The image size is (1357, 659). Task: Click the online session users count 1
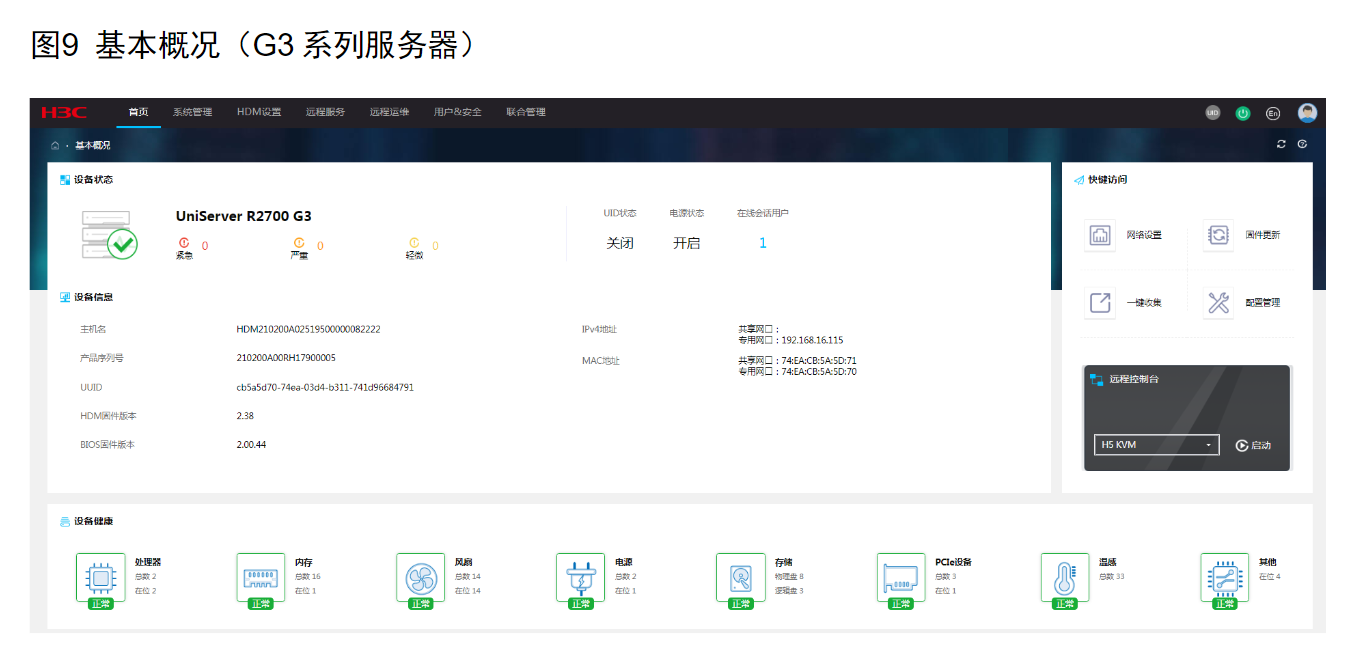pos(763,243)
